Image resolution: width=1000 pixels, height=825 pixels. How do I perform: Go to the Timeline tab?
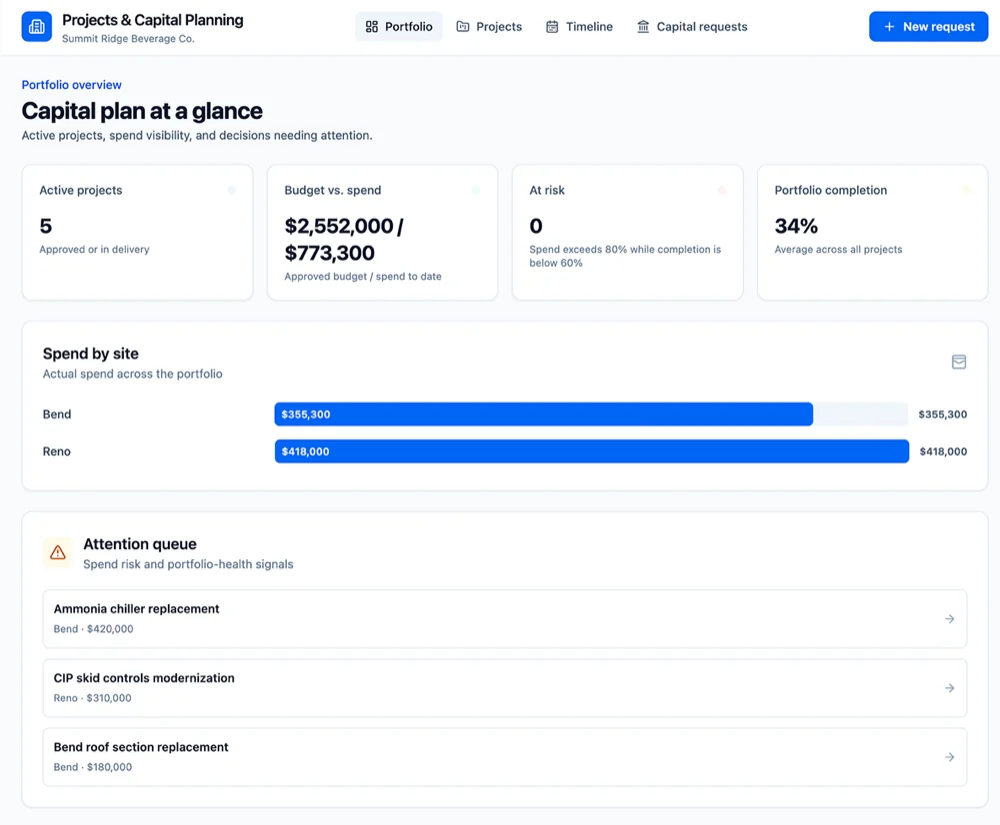click(579, 27)
